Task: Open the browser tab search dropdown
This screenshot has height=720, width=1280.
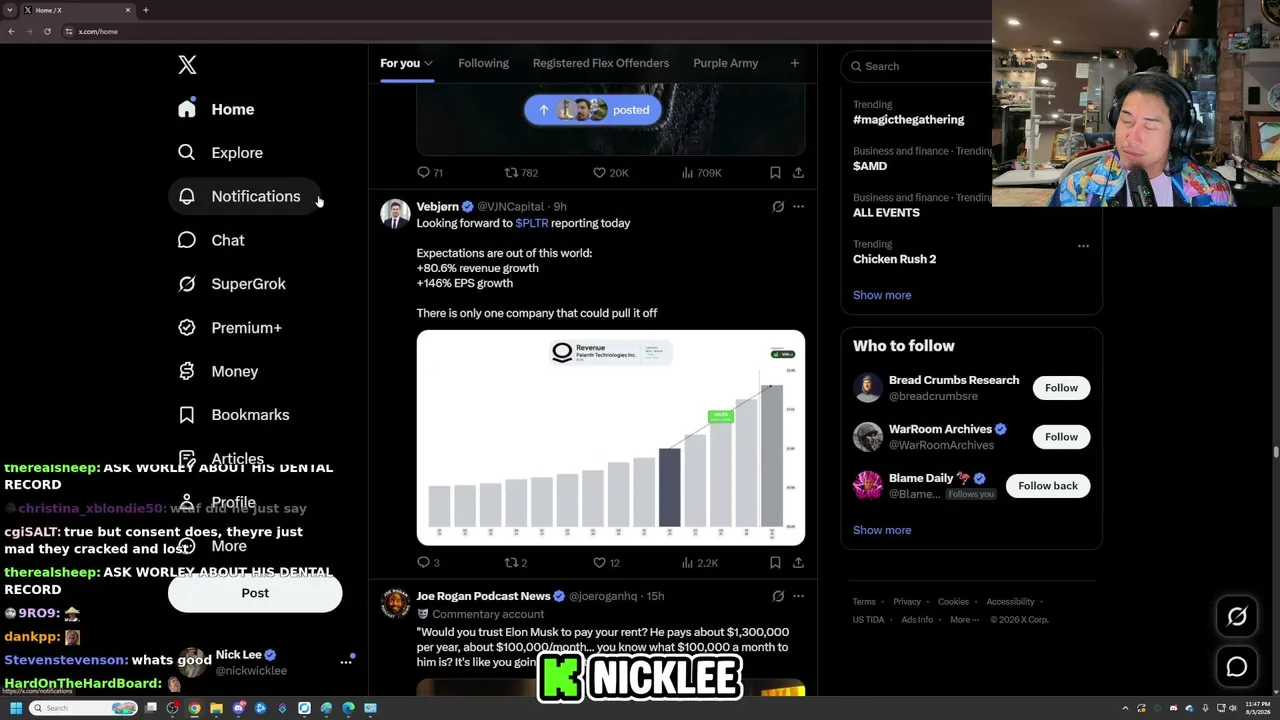Action: [x=10, y=10]
